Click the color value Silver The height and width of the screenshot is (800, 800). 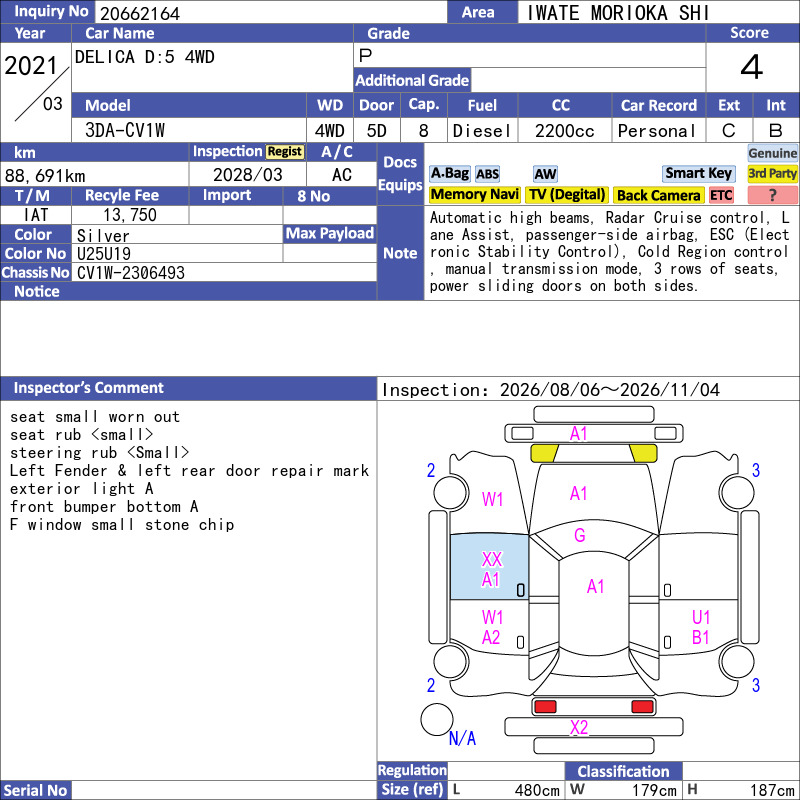103,236
